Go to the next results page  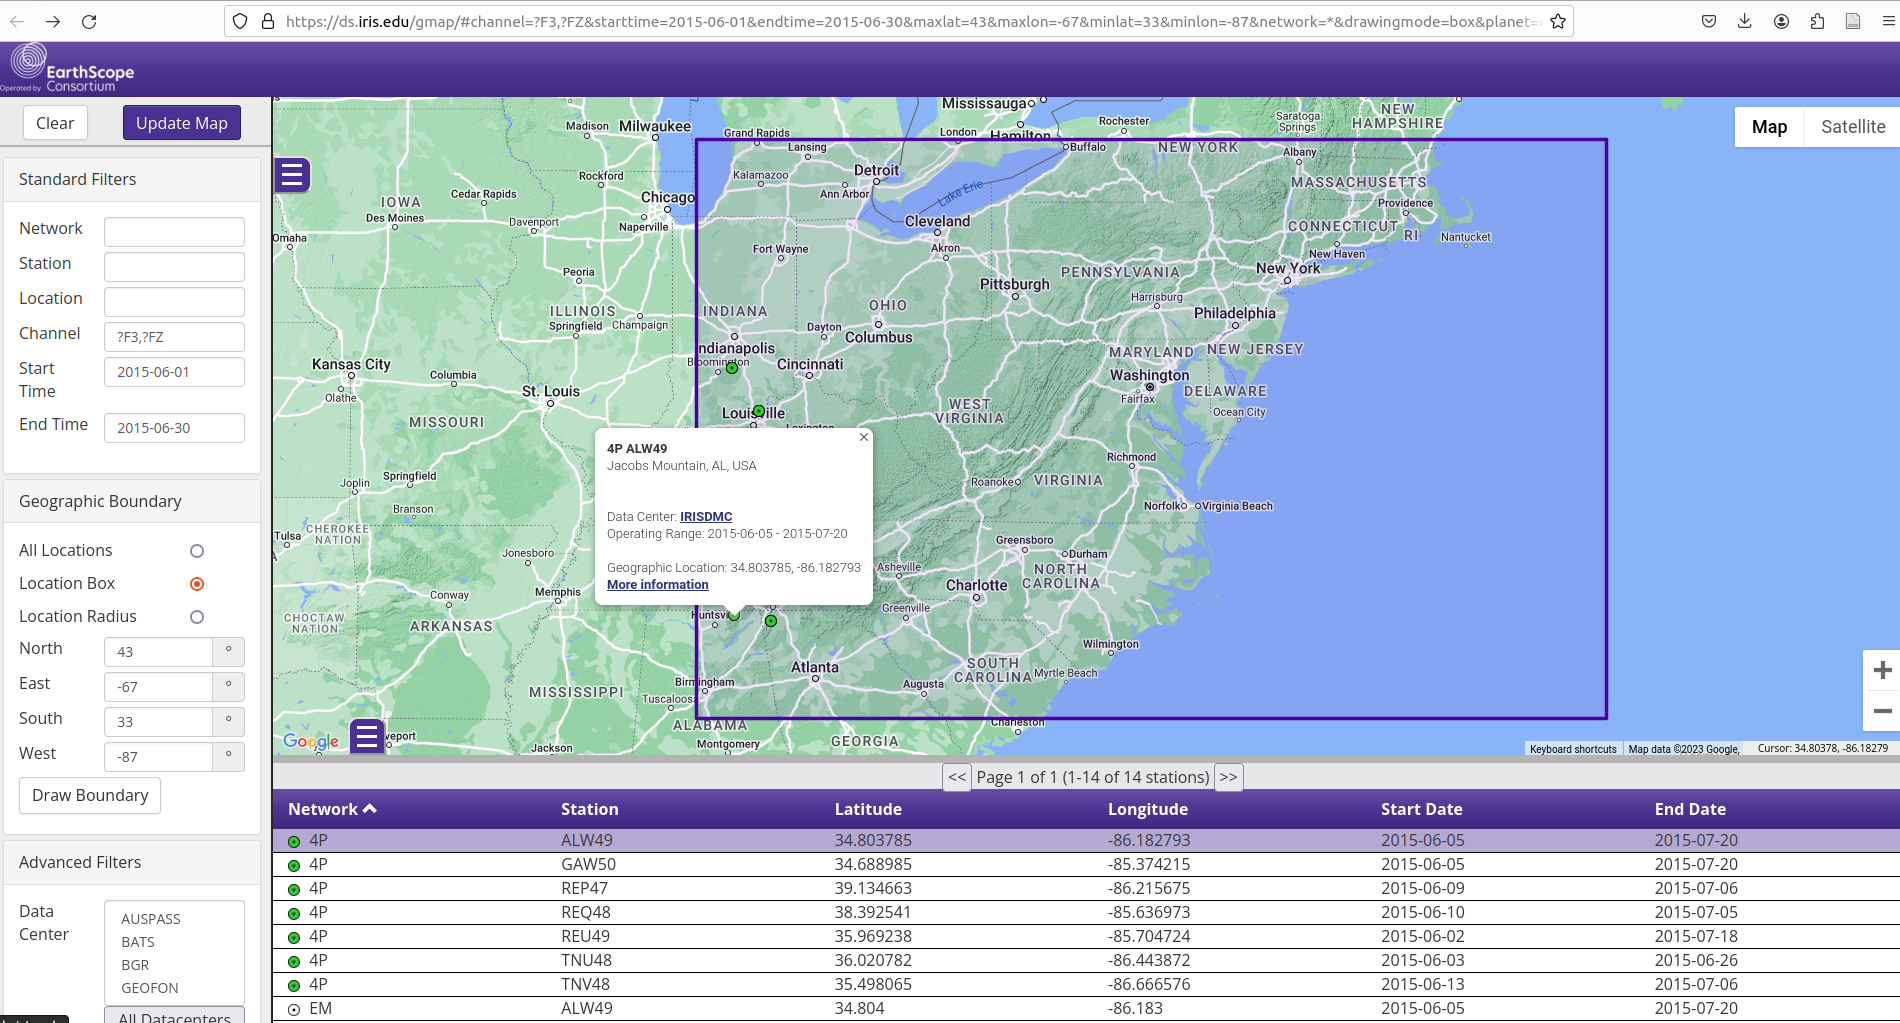1228,777
